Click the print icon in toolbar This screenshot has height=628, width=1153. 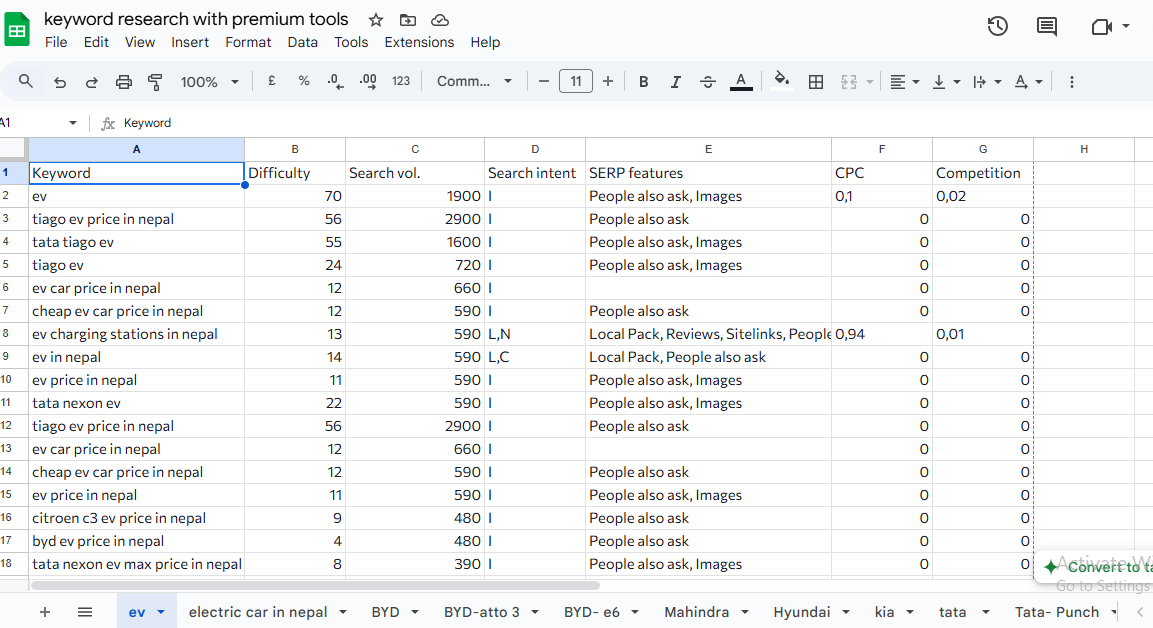point(124,82)
